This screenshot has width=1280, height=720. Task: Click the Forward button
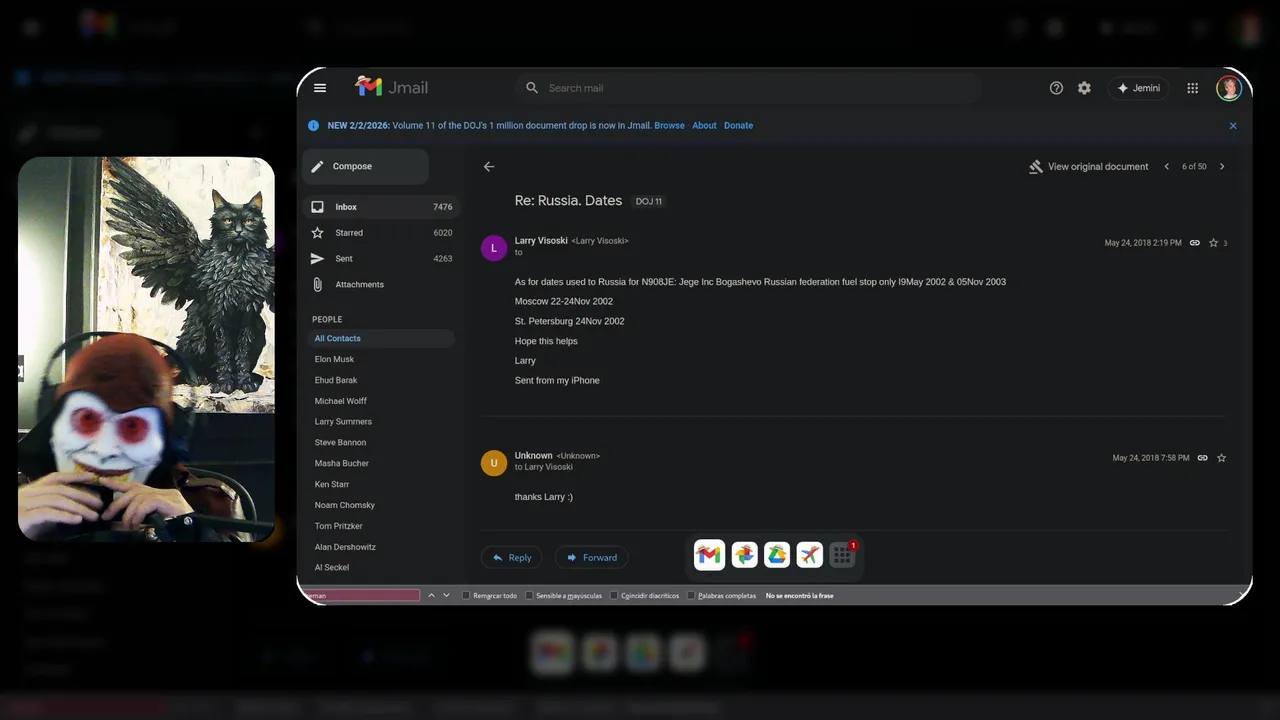click(x=592, y=558)
